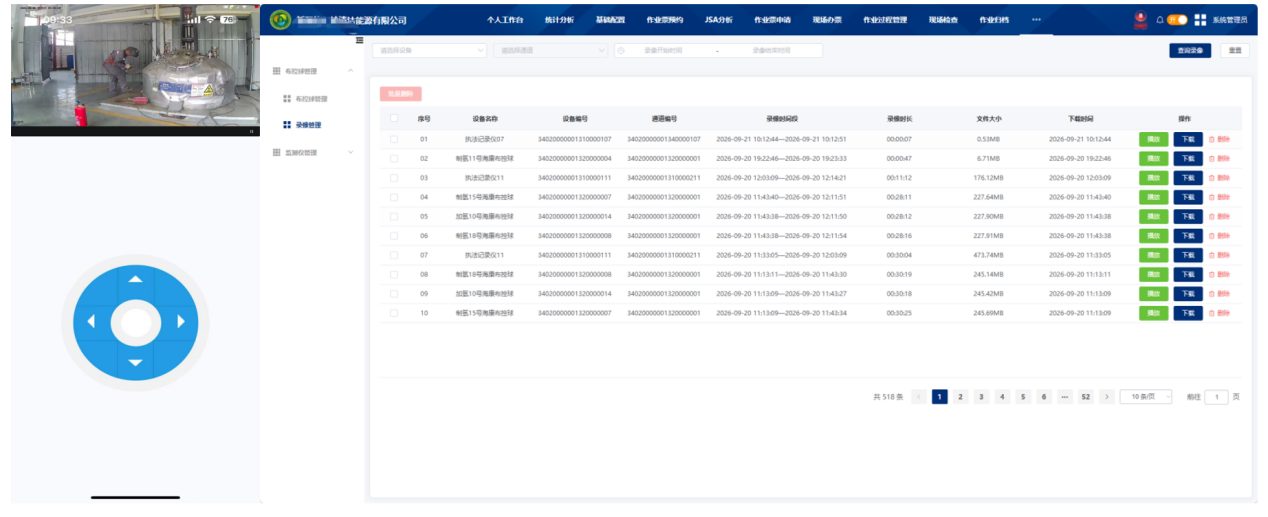1268x517 pixels.
Task: Open the 10条/页 page size dropdown
Action: click(x=1146, y=397)
